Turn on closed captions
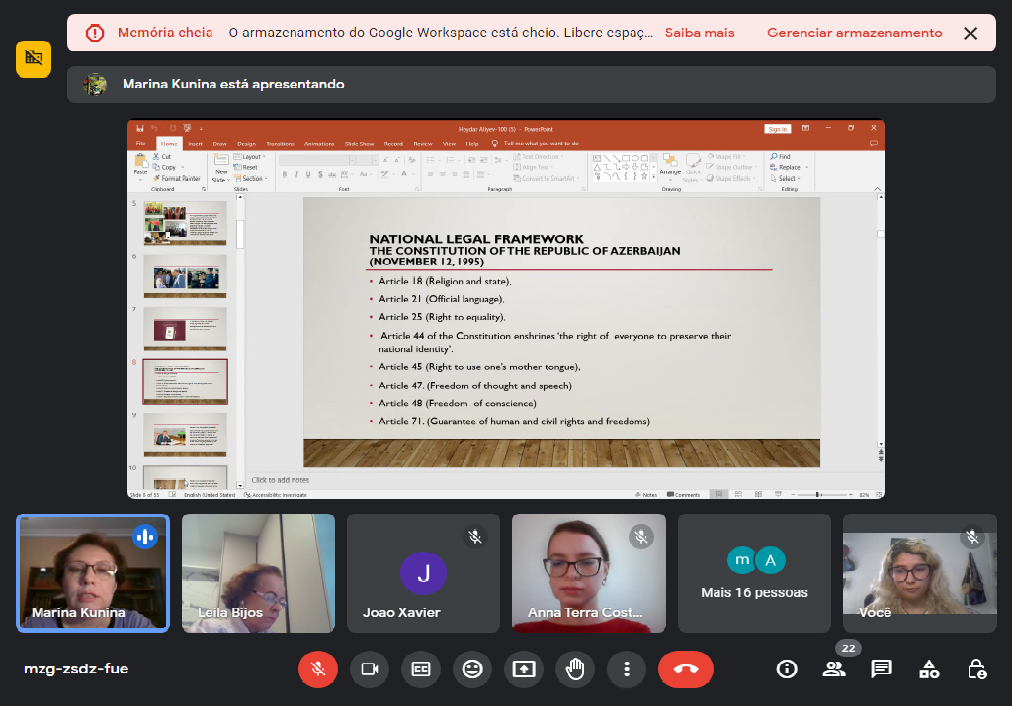 [421, 669]
